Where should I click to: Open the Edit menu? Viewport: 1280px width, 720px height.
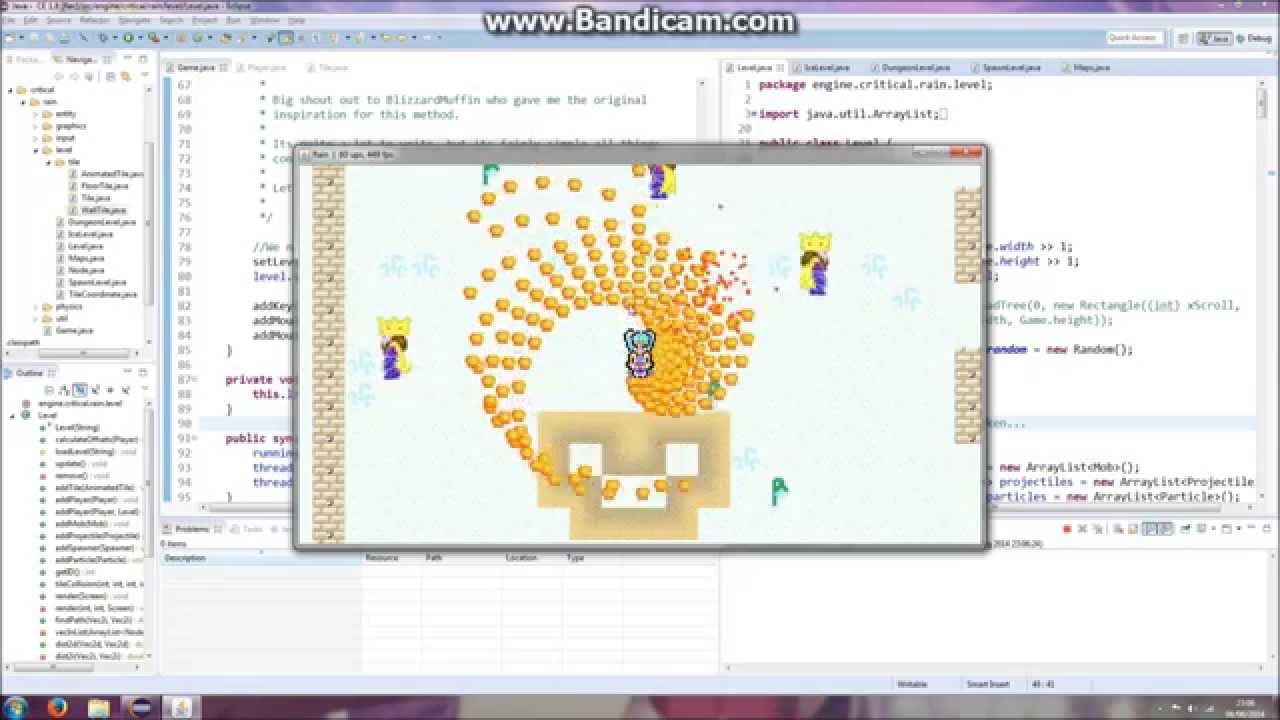[x=31, y=20]
